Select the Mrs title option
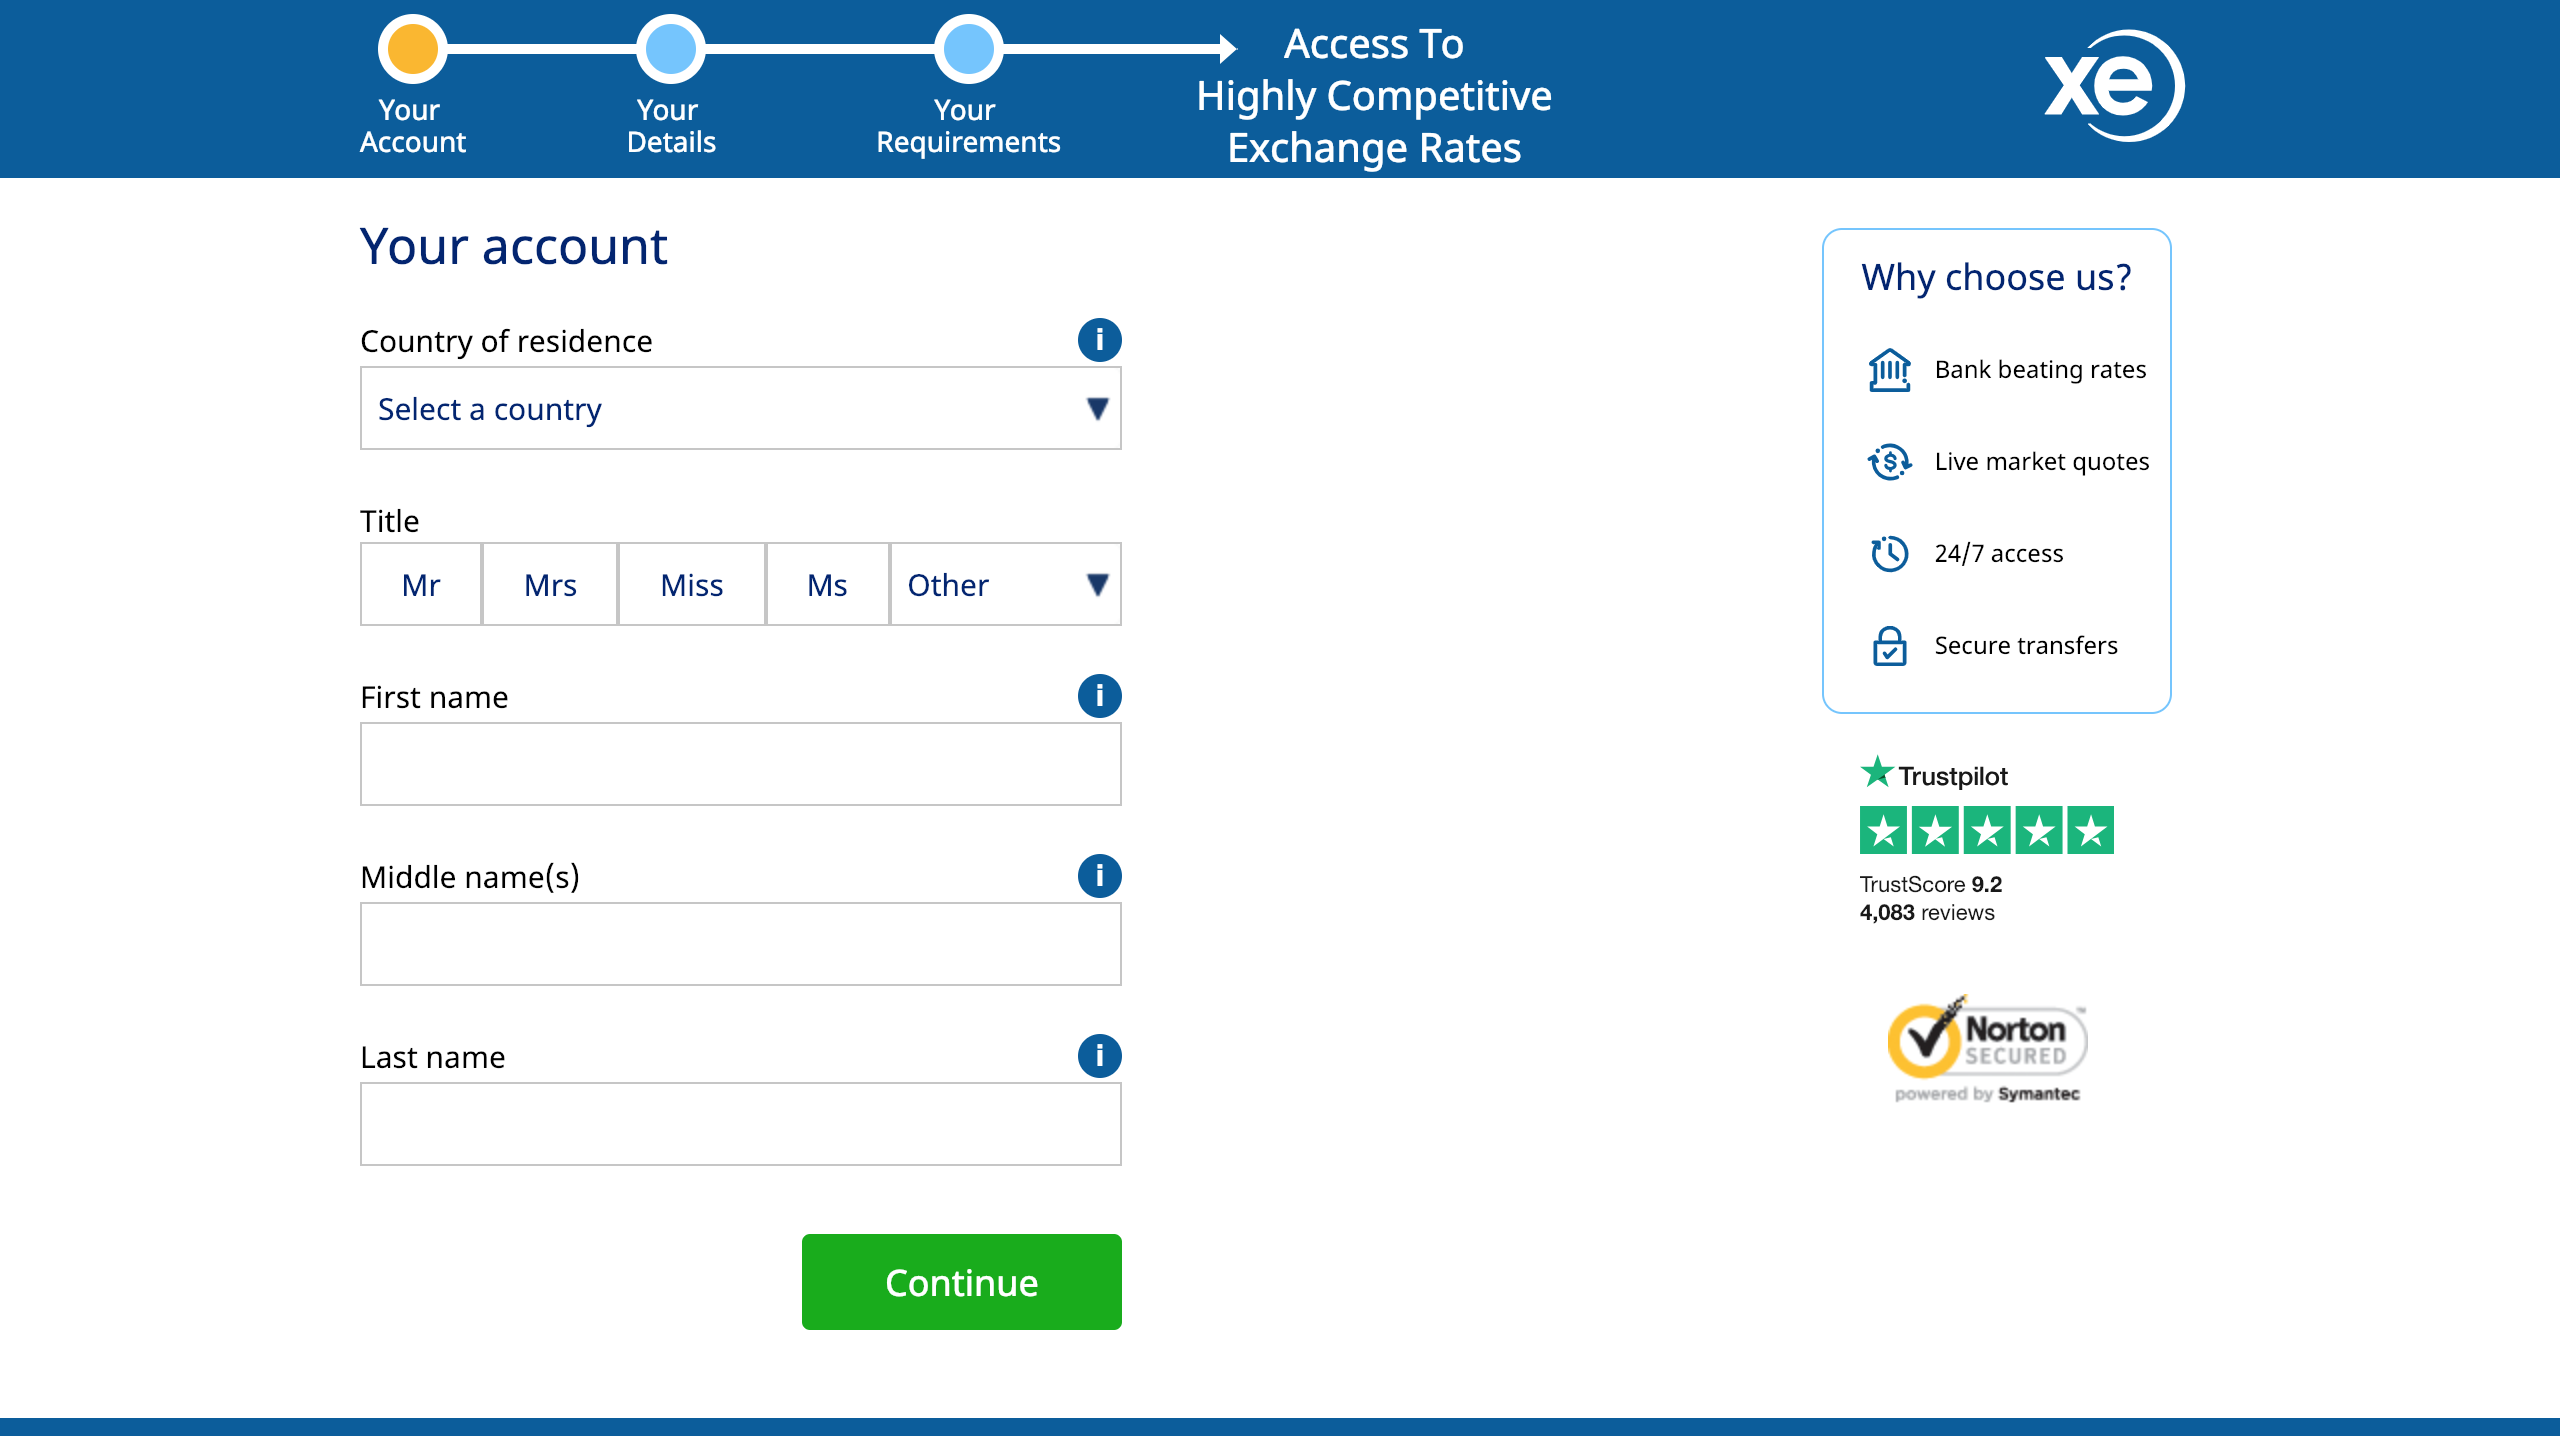Image resolution: width=2560 pixels, height=1436 pixels. click(x=549, y=585)
